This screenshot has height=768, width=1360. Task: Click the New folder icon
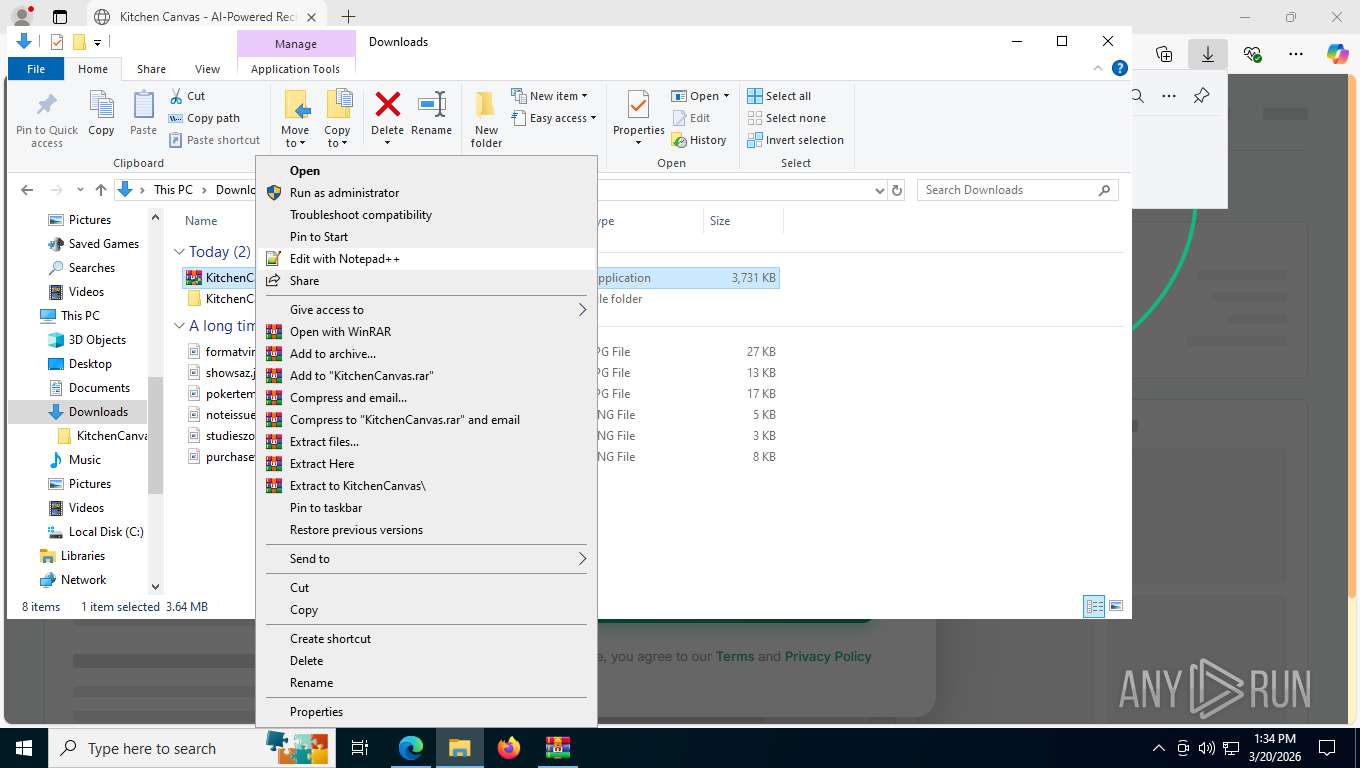click(486, 104)
